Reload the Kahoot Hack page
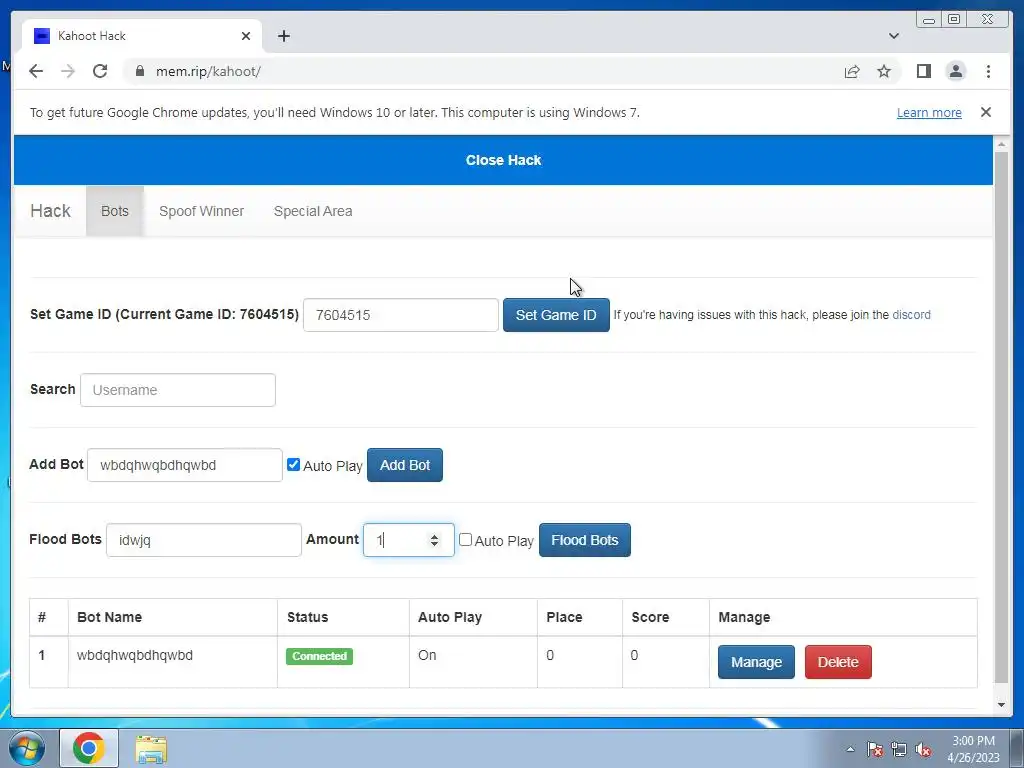The width and height of the screenshot is (1024, 768). 100,71
